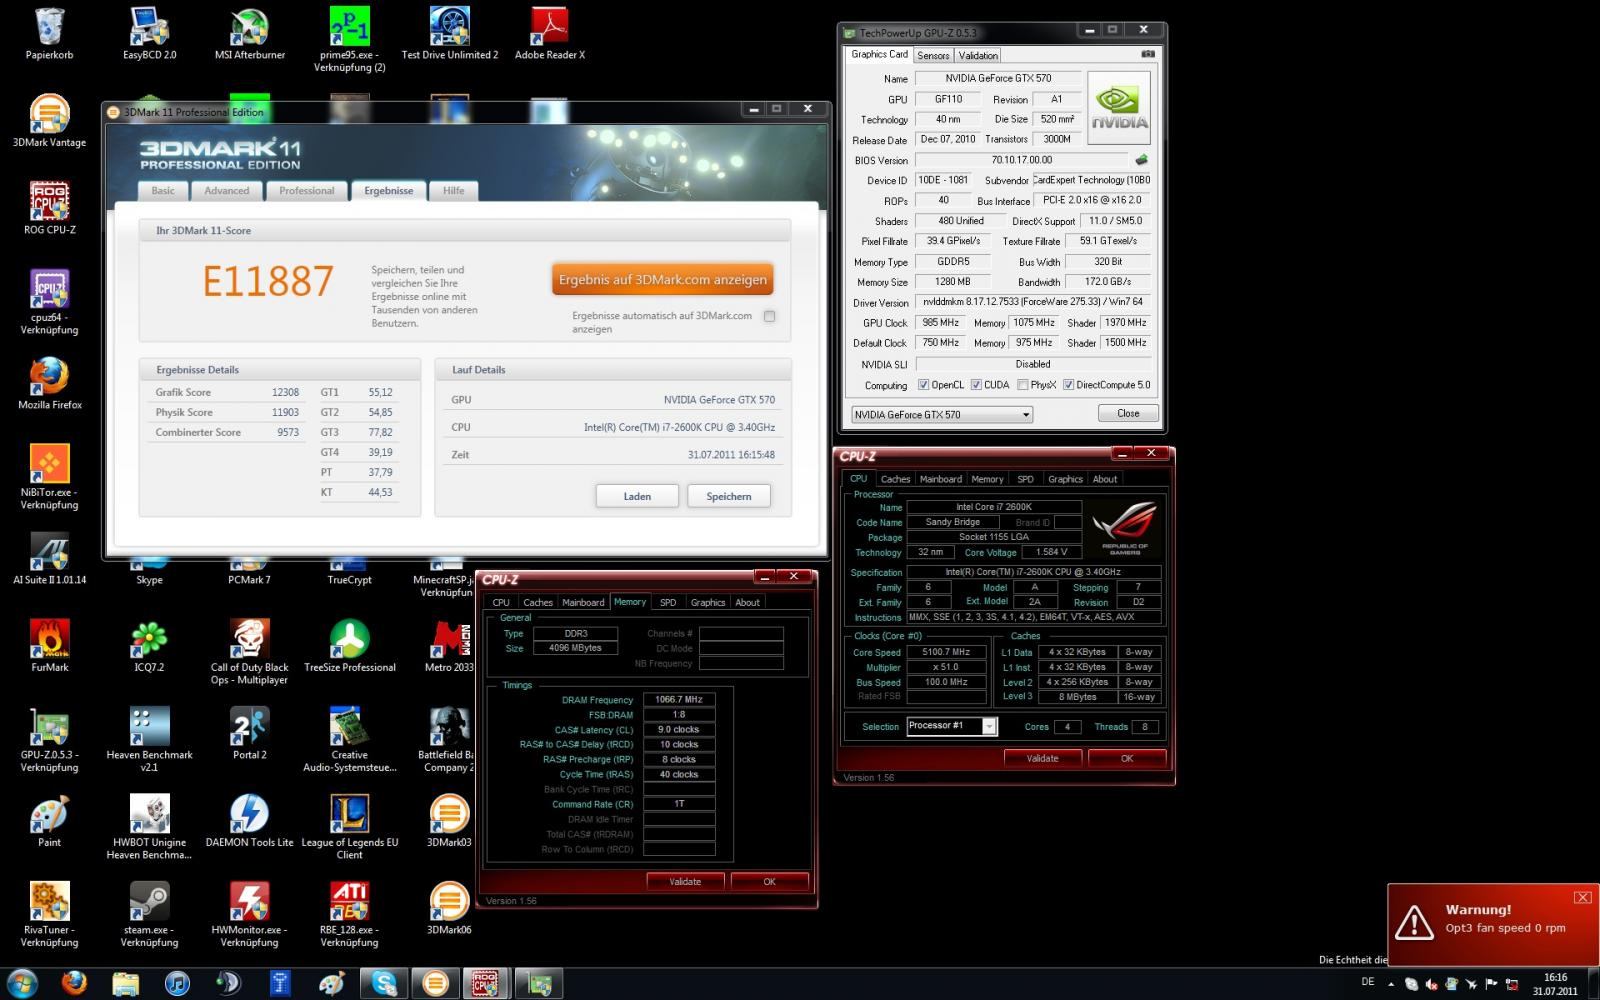The width and height of the screenshot is (1600, 1000).
Task: Open Firefox from the taskbar
Action: [74, 984]
